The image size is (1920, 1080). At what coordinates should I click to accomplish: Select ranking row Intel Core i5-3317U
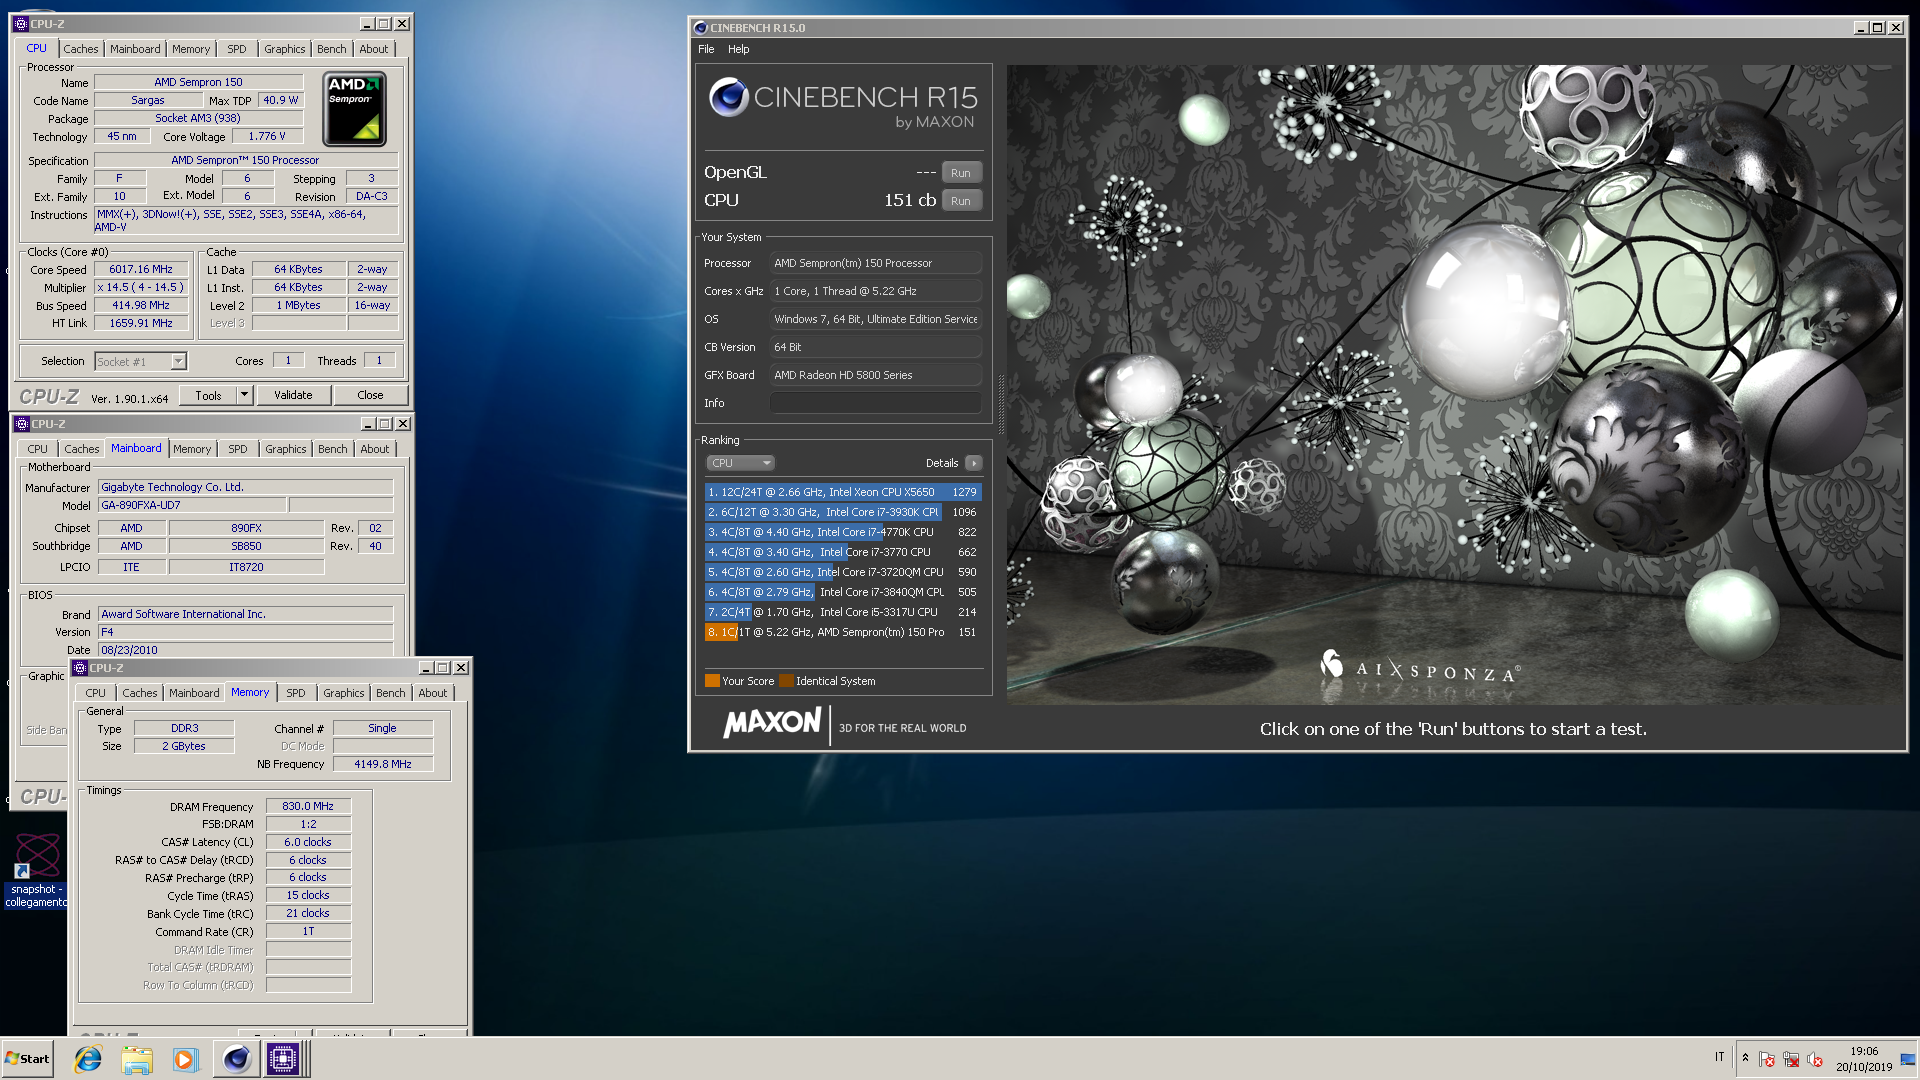coord(843,612)
